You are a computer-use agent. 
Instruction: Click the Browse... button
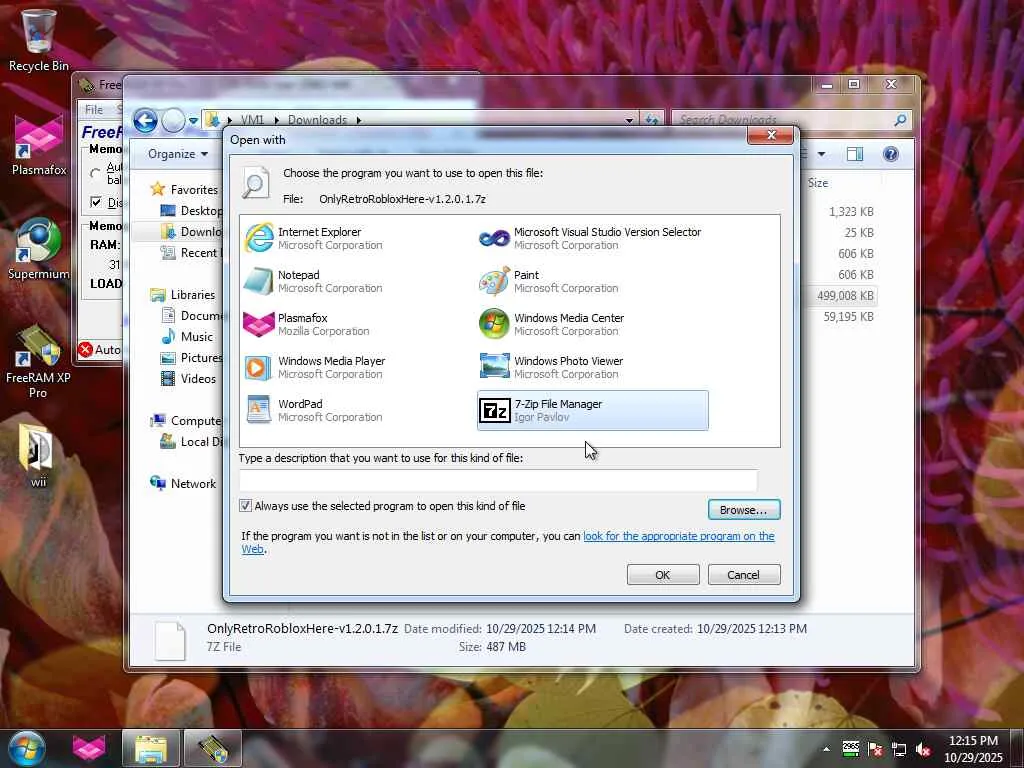(x=744, y=509)
